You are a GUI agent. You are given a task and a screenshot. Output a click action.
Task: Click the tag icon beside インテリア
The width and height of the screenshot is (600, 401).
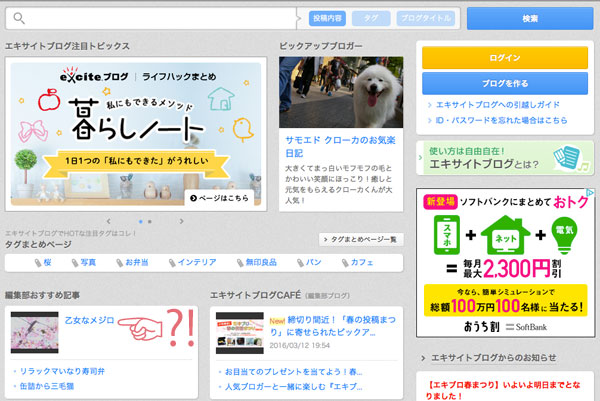(x=172, y=263)
